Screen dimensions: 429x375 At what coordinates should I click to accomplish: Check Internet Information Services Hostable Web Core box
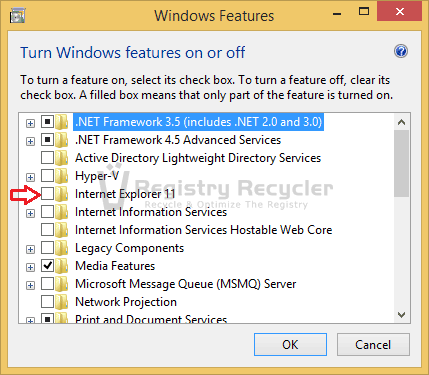point(47,230)
